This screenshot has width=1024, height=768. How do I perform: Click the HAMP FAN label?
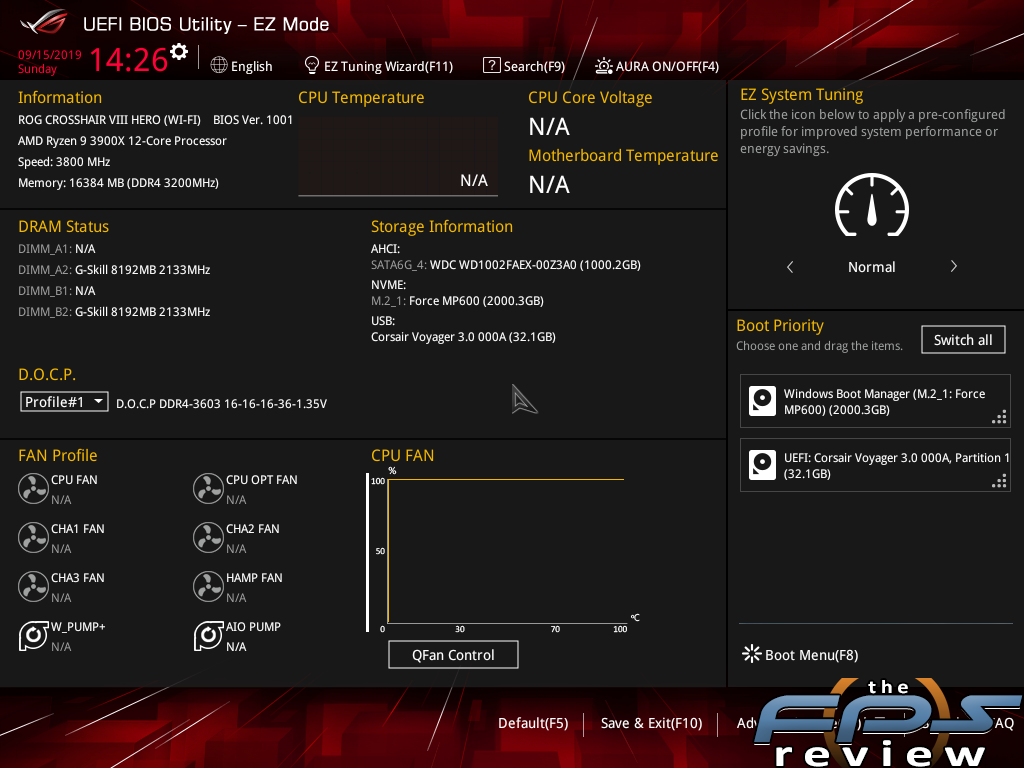(254, 577)
